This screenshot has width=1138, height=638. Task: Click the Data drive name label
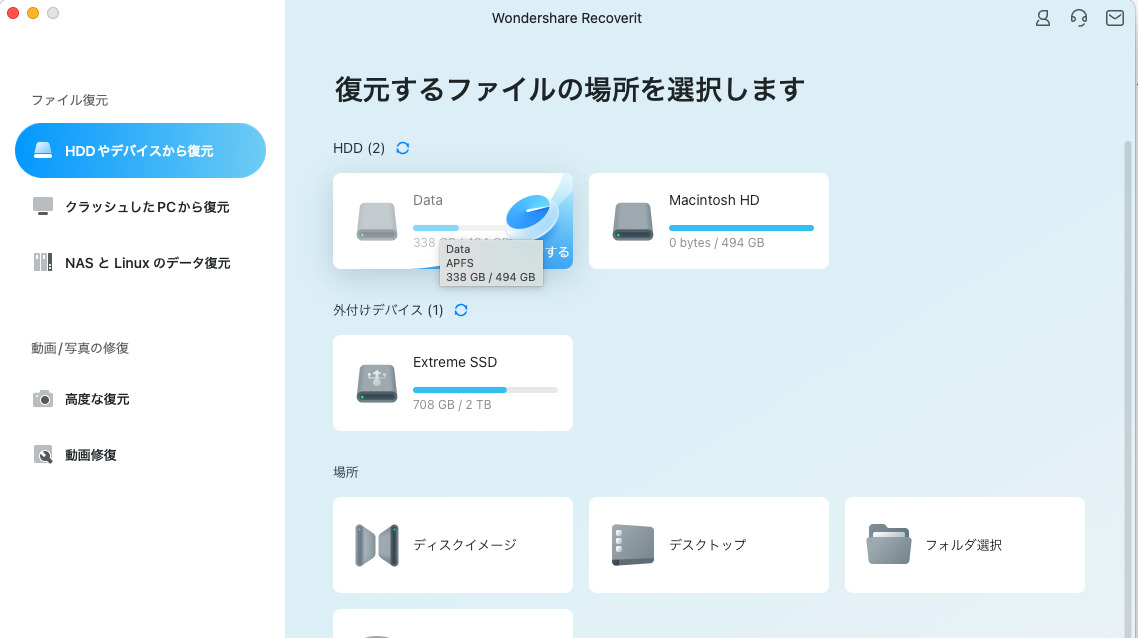[x=427, y=200]
